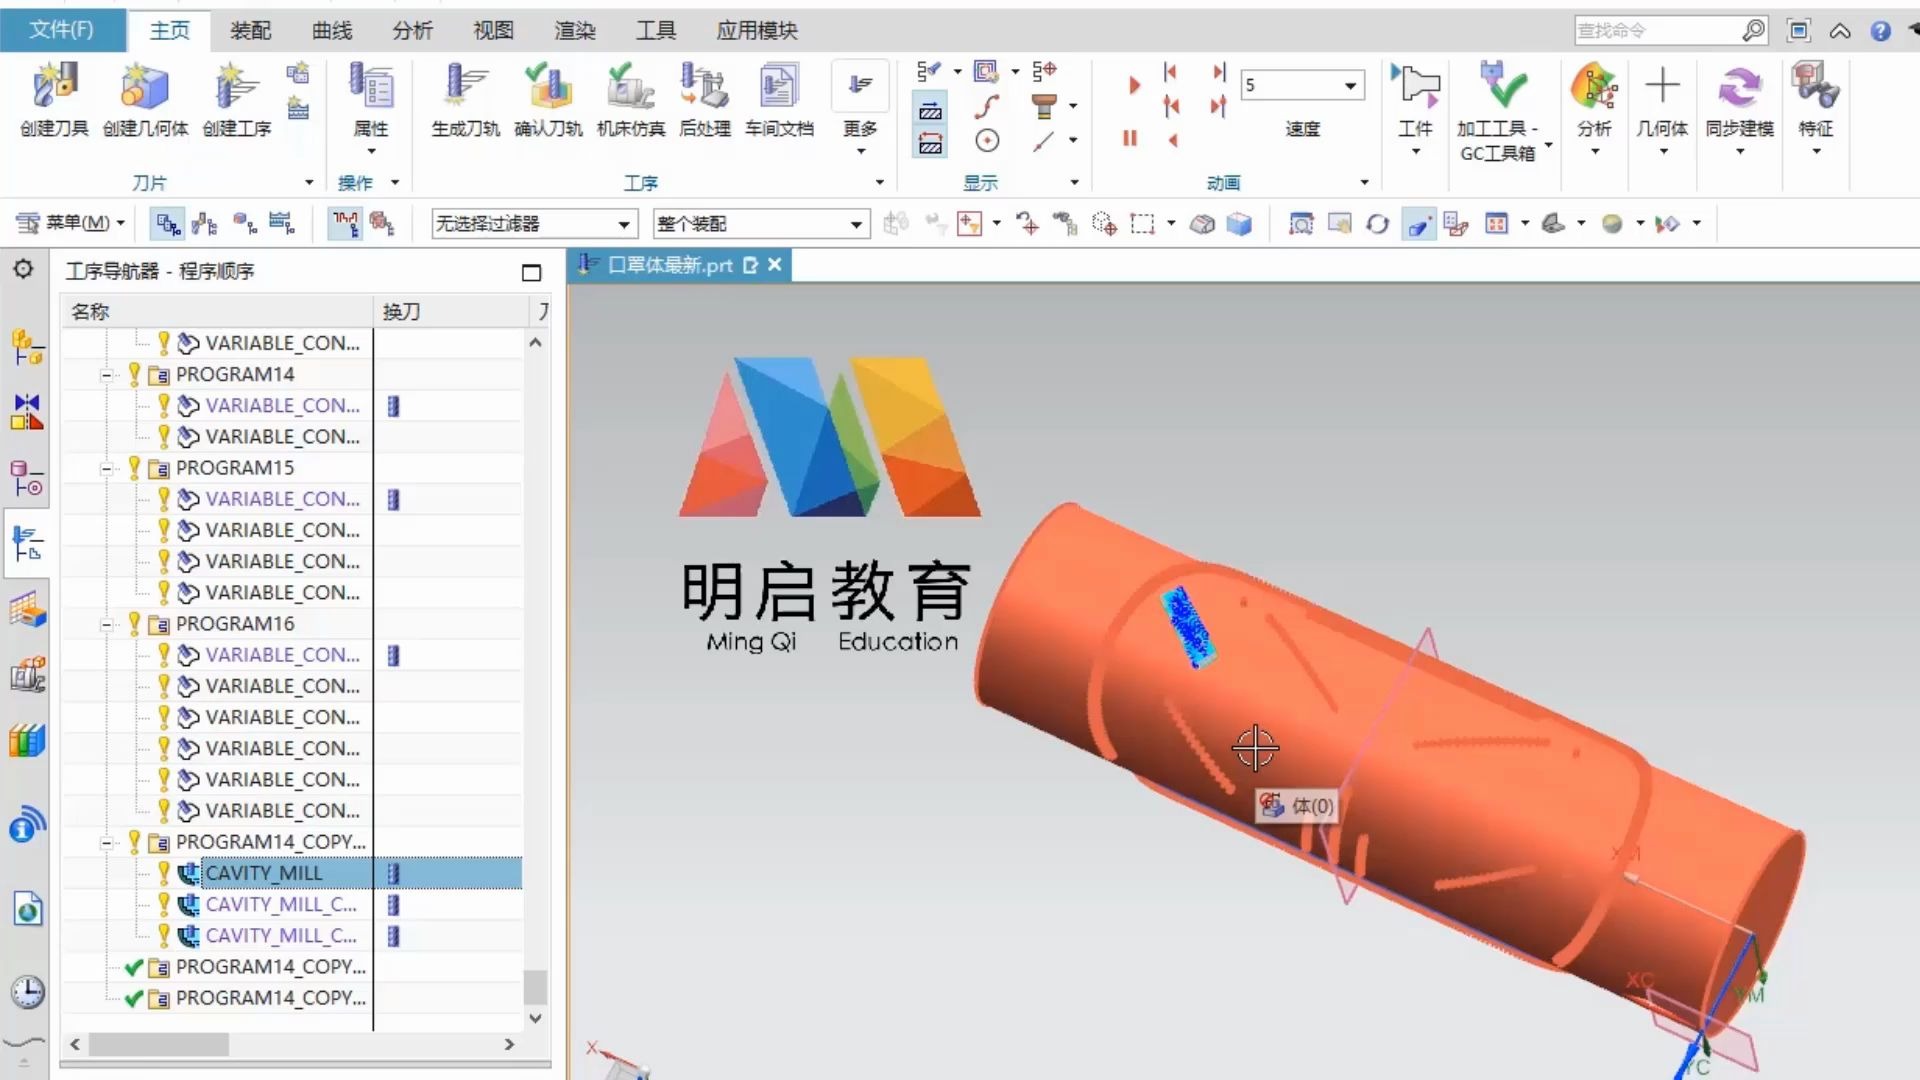This screenshot has width=1920, height=1080.
Task: Switch to the 装配 ribbon tab
Action: (250, 31)
